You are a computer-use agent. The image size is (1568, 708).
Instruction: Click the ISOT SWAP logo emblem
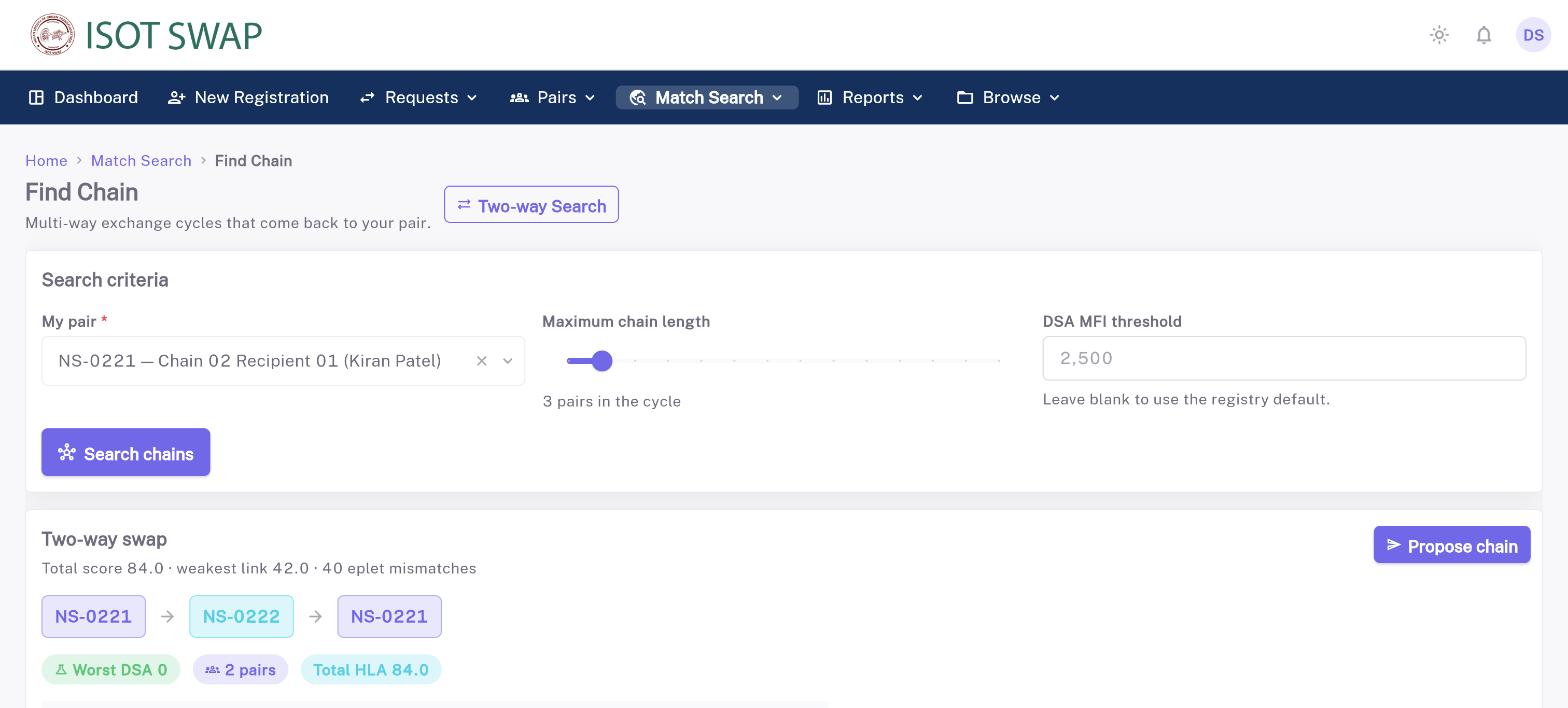point(53,35)
